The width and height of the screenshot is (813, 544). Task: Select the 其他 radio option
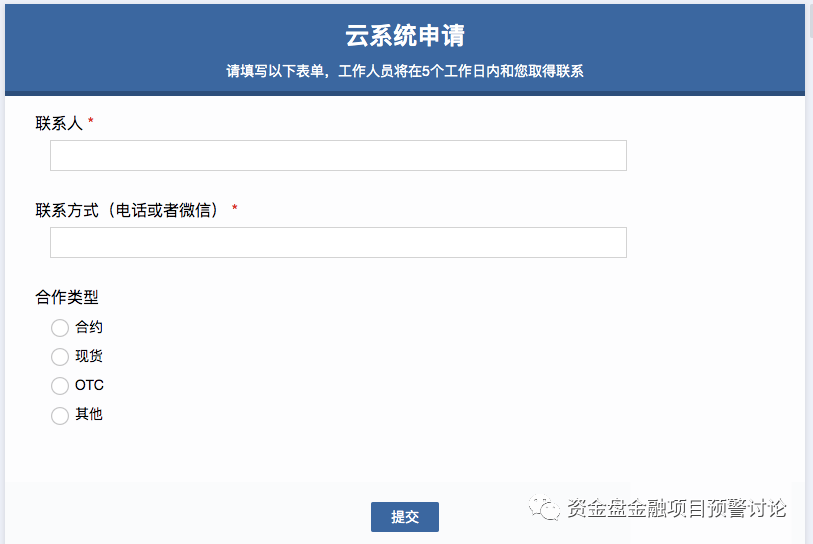[60, 415]
